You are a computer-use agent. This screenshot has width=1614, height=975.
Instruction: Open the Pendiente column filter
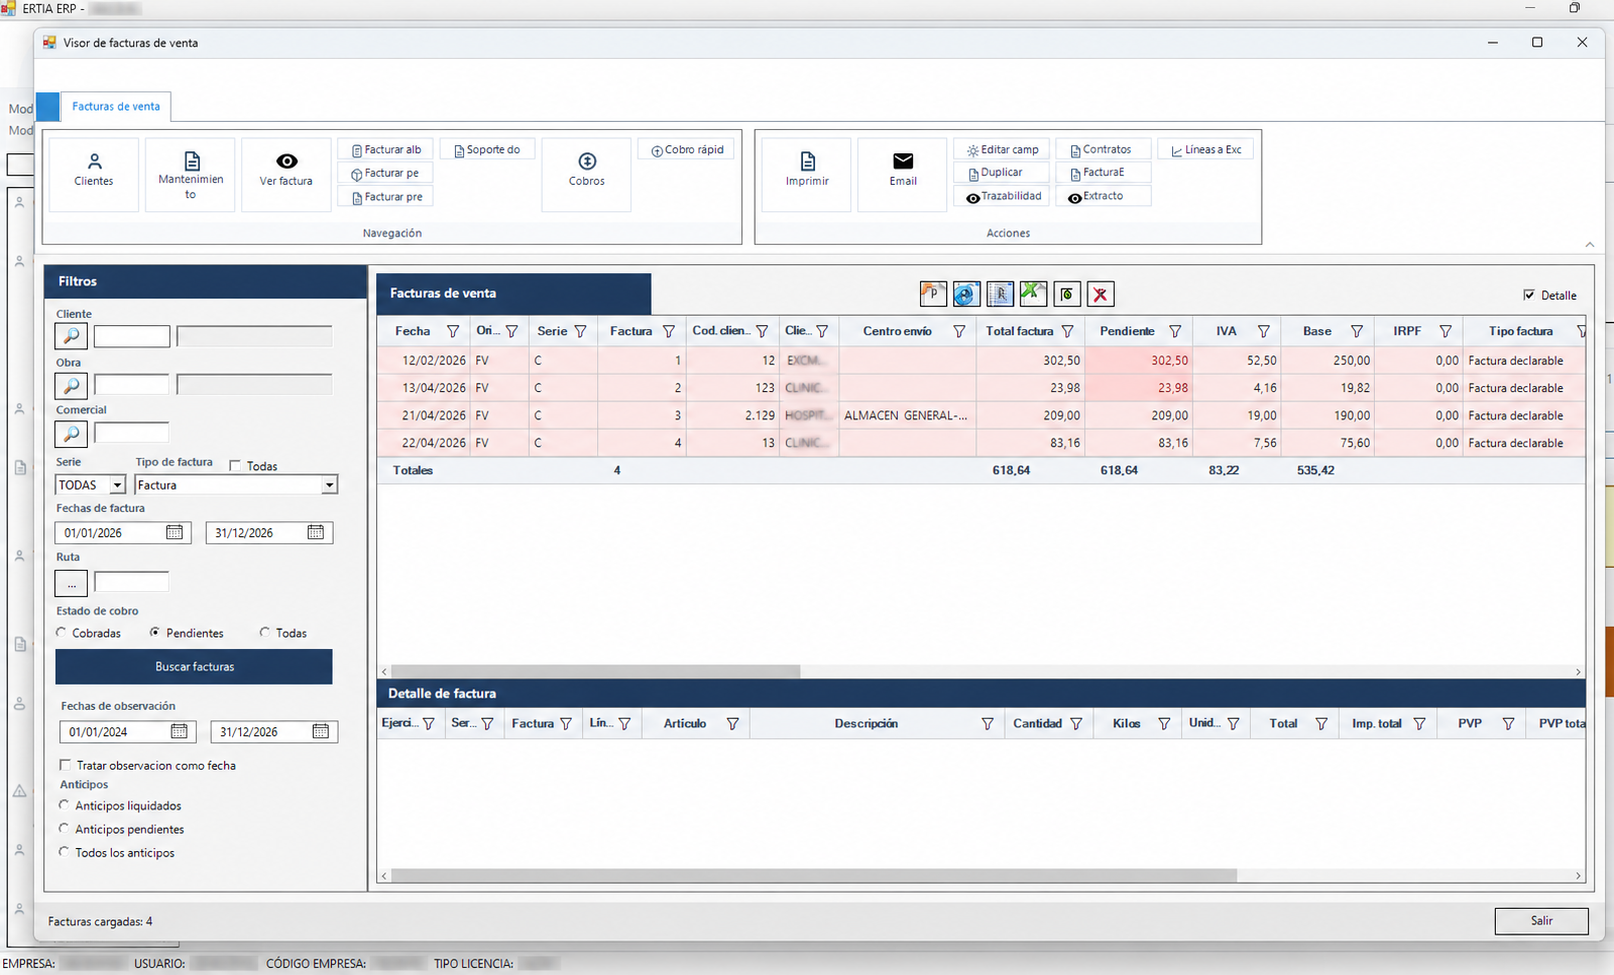(x=1175, y=331)
